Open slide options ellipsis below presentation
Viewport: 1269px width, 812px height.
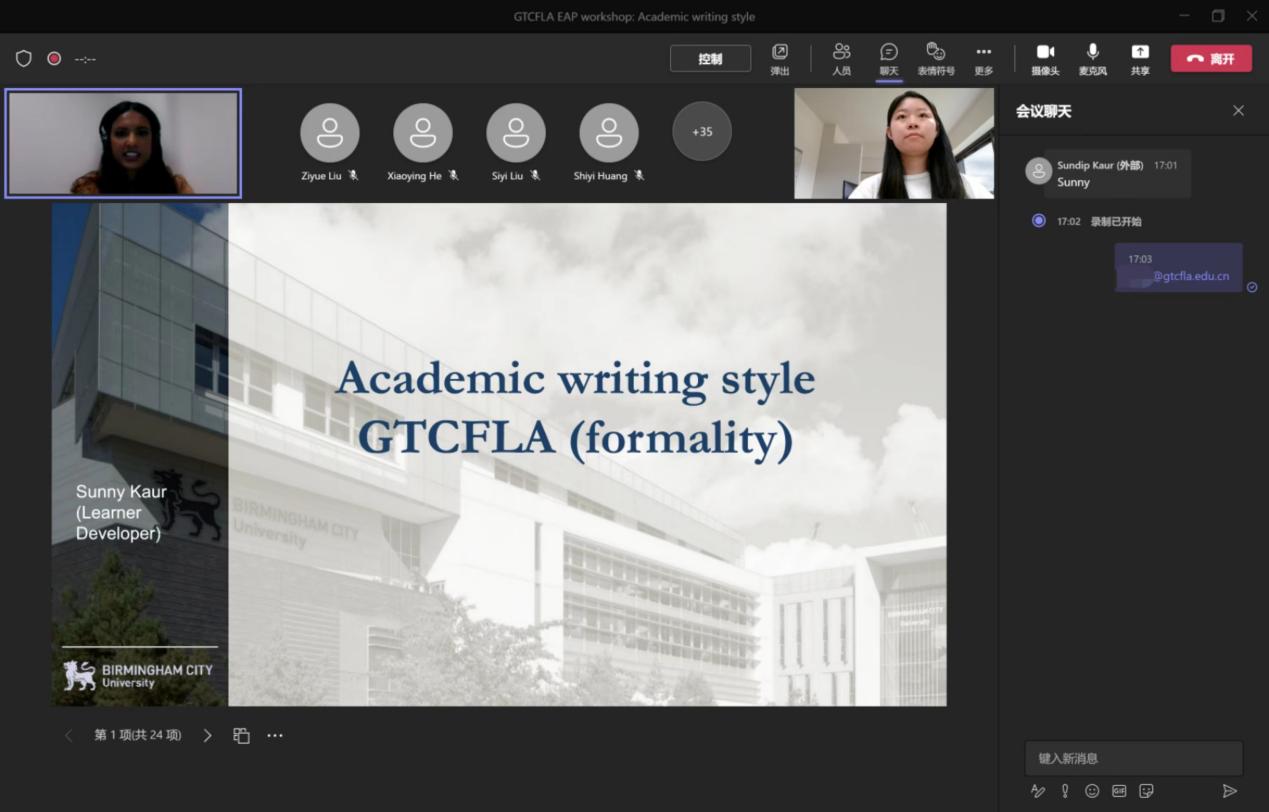pos(275,735)
